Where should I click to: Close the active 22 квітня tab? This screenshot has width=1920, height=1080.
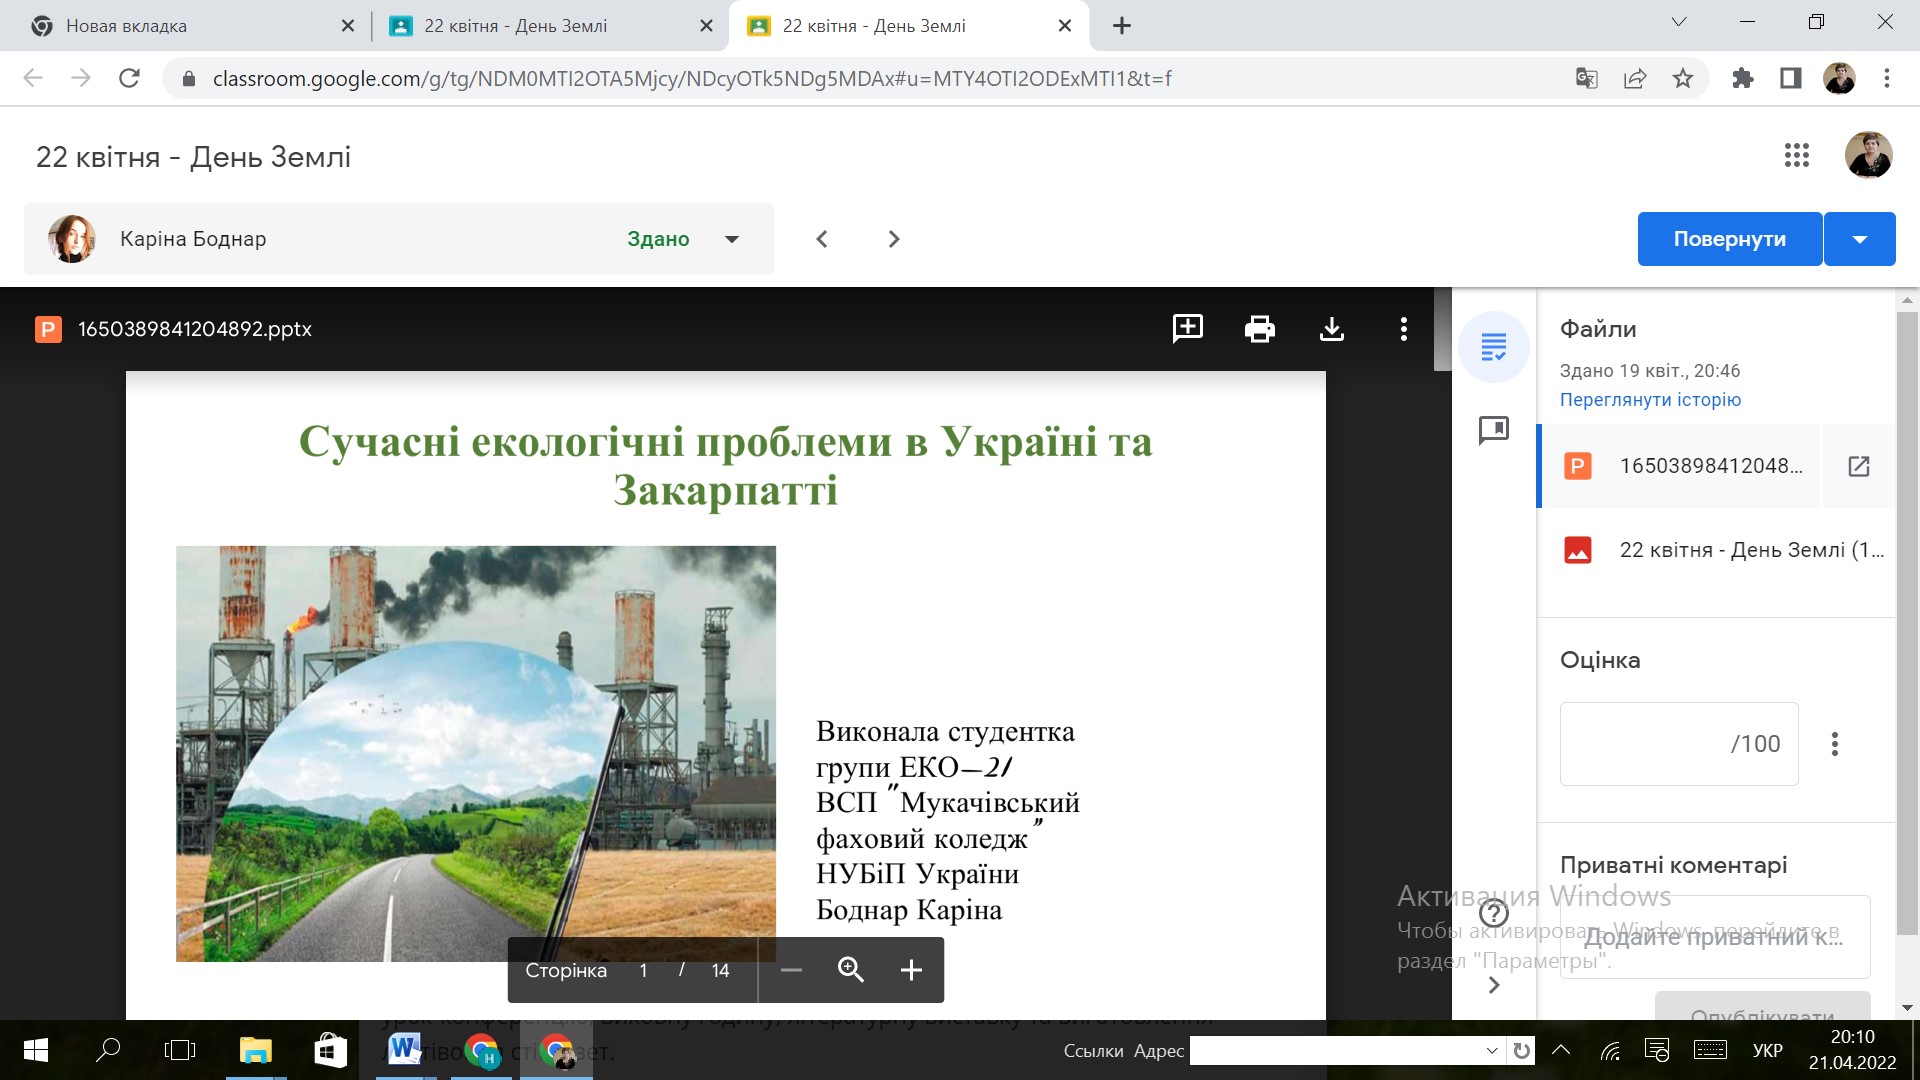pyautogui.click(x=1065, y=26)
